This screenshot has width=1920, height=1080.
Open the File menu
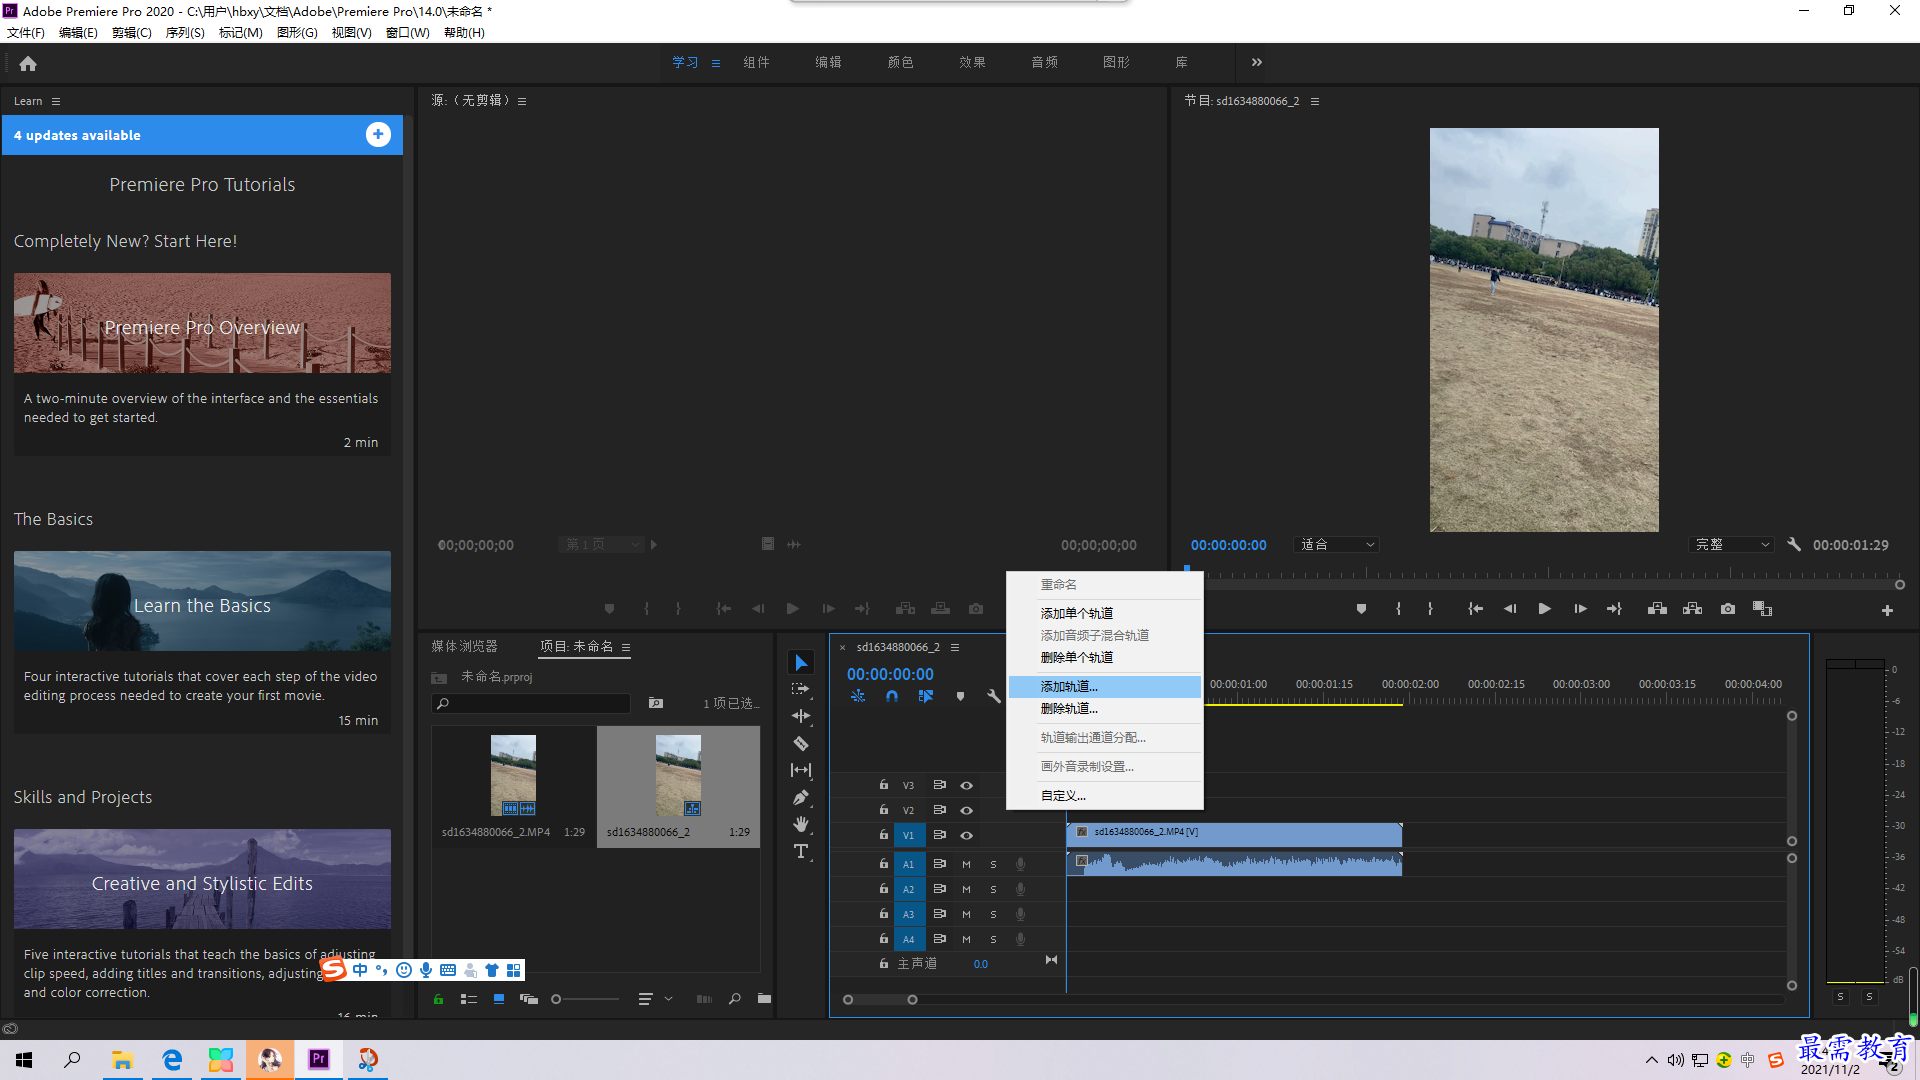click(26, 32)
